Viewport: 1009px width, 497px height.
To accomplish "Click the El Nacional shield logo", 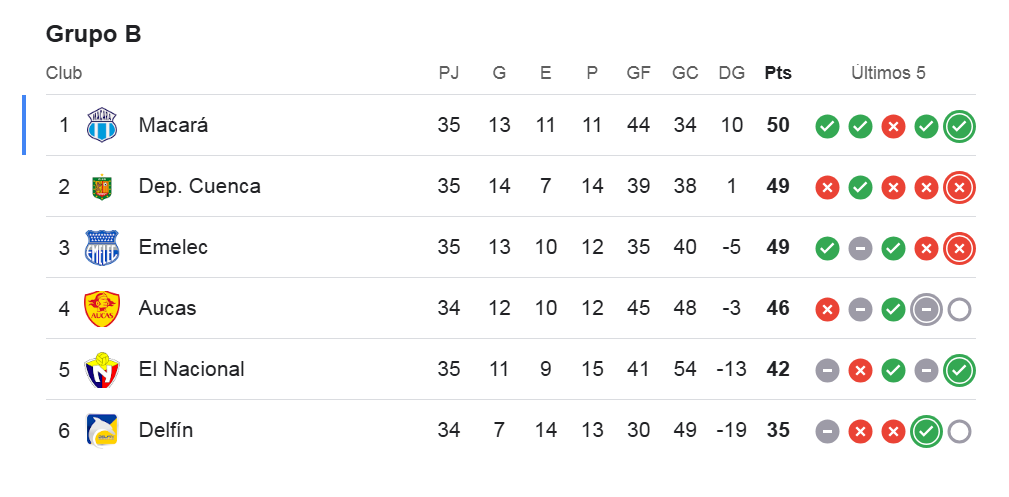I will [x=101, y=369].
